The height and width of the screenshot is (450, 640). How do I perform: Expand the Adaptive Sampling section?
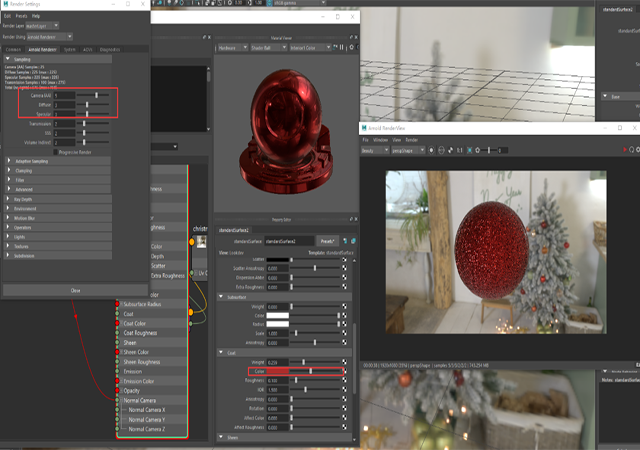[x=58, y=161]
